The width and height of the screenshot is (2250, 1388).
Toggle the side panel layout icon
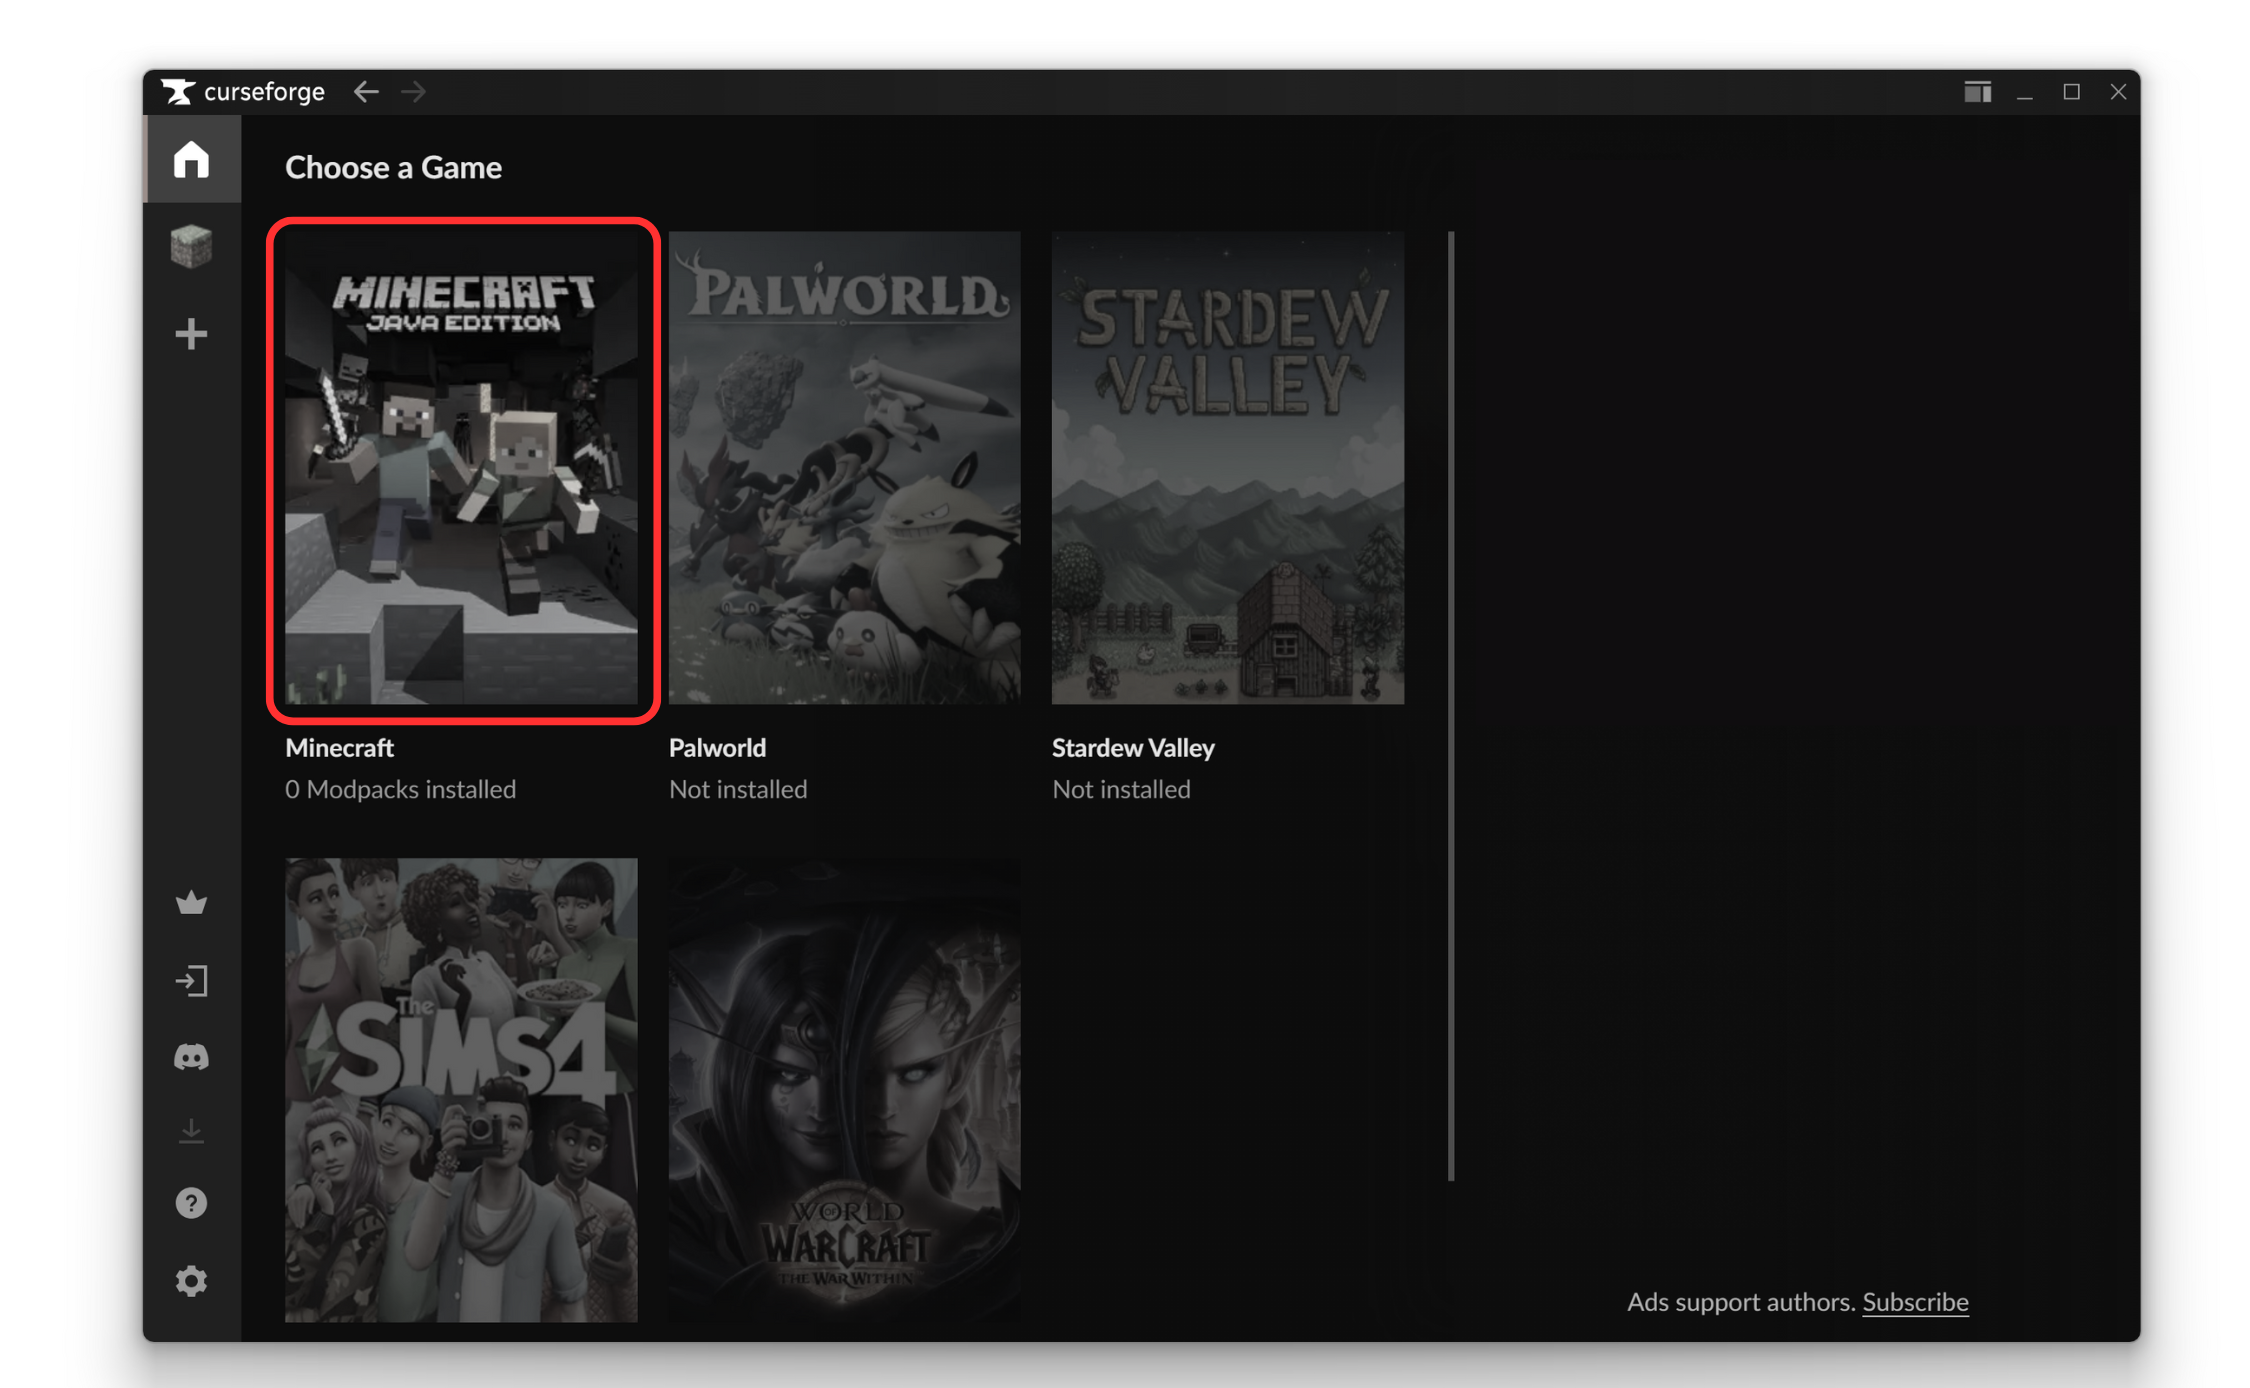(x=1977, y=92)
